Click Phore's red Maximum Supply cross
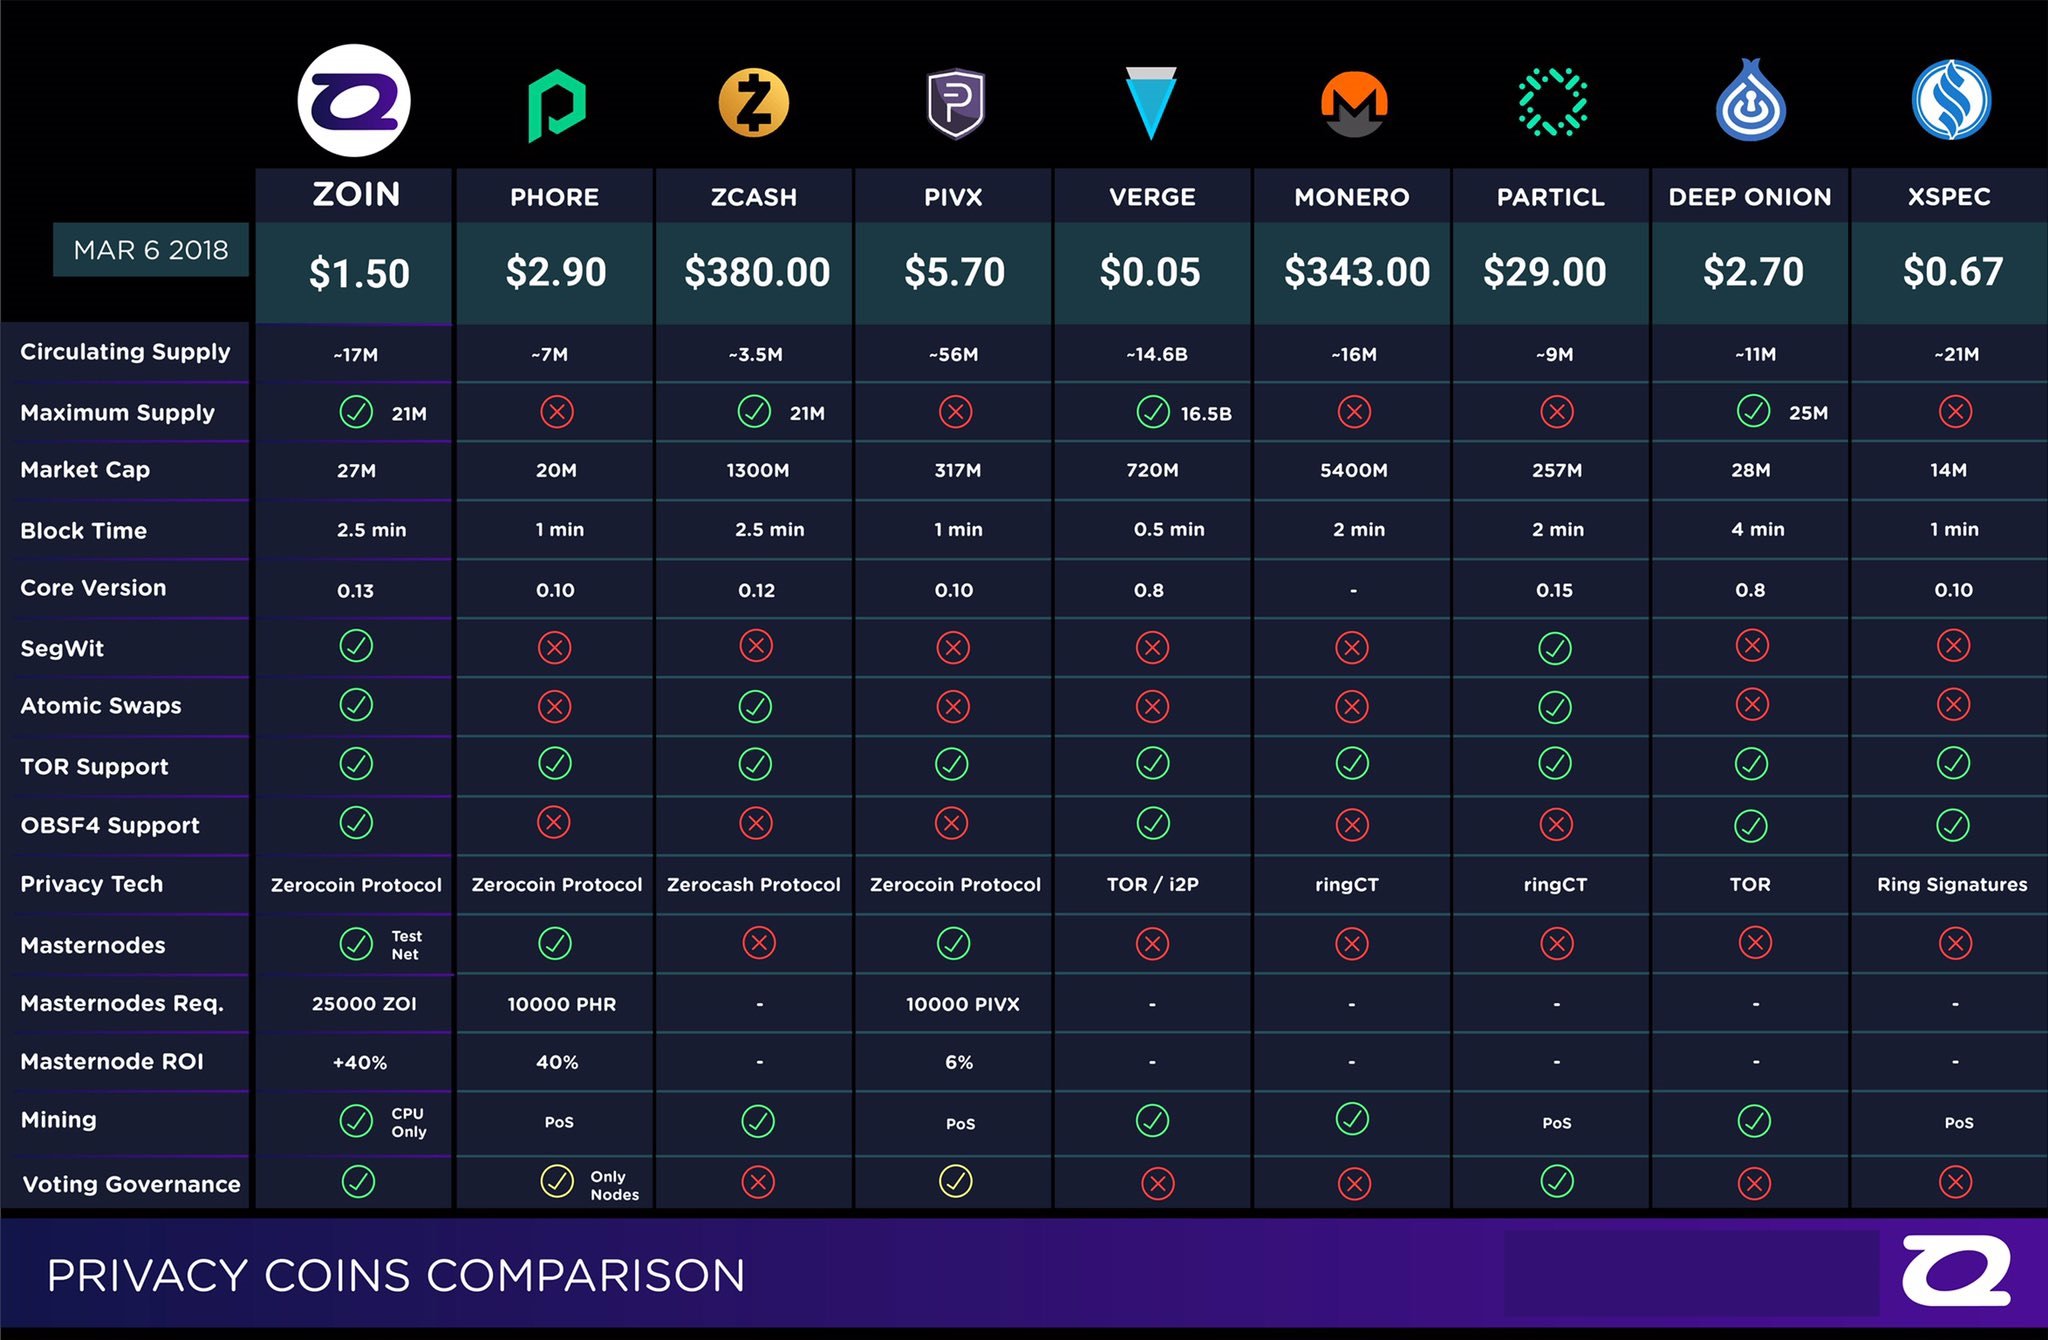Viewport: 2048px width, 1340px height. [x=556, y=411]
